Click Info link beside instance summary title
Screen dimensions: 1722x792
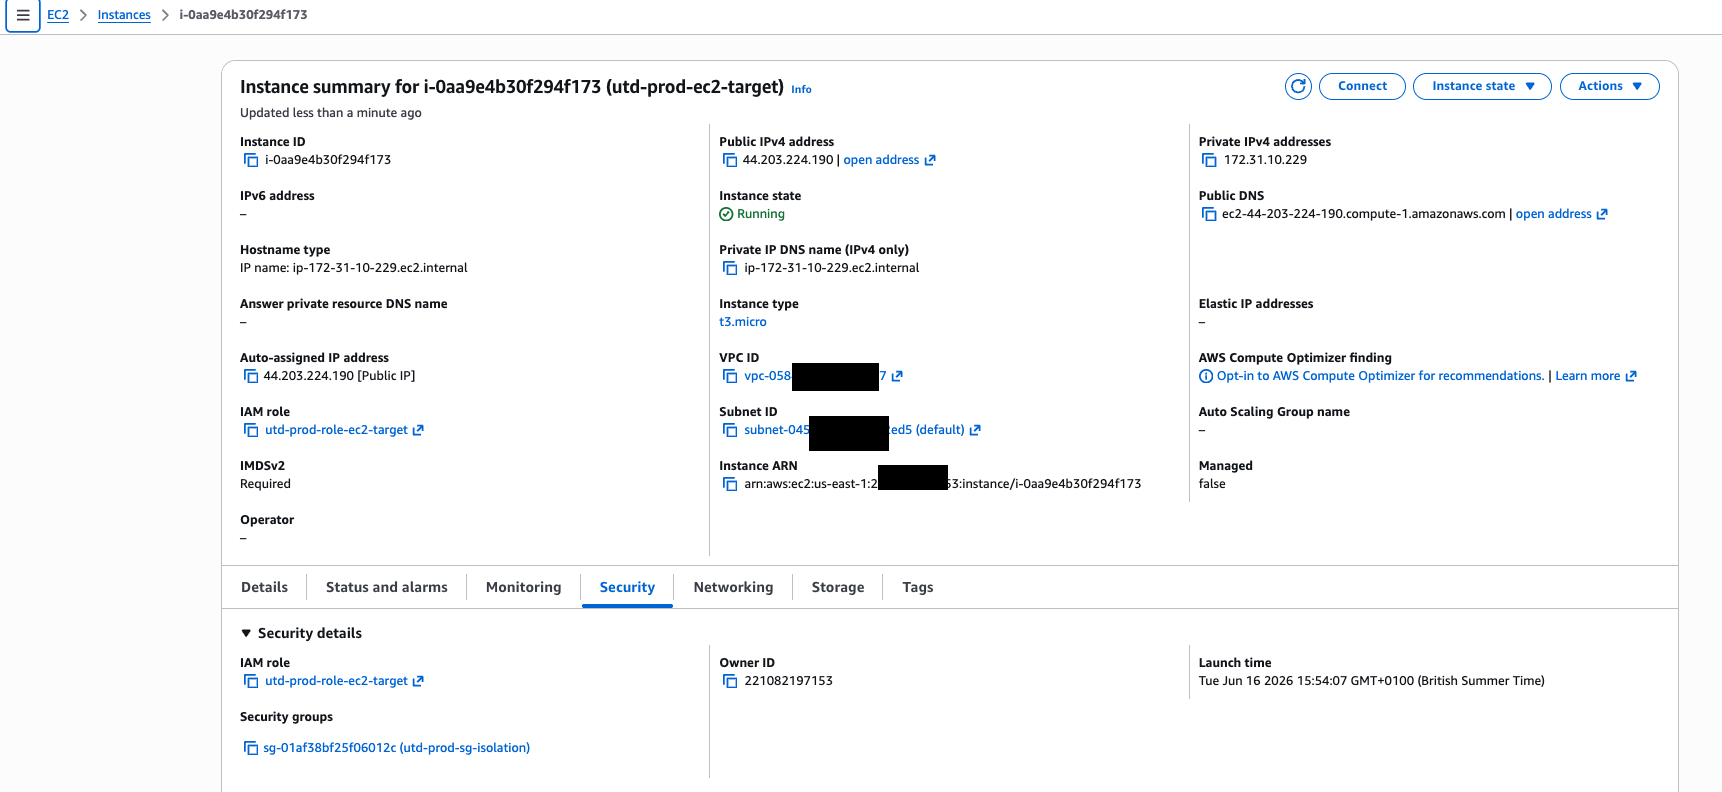tap(801, 89)
